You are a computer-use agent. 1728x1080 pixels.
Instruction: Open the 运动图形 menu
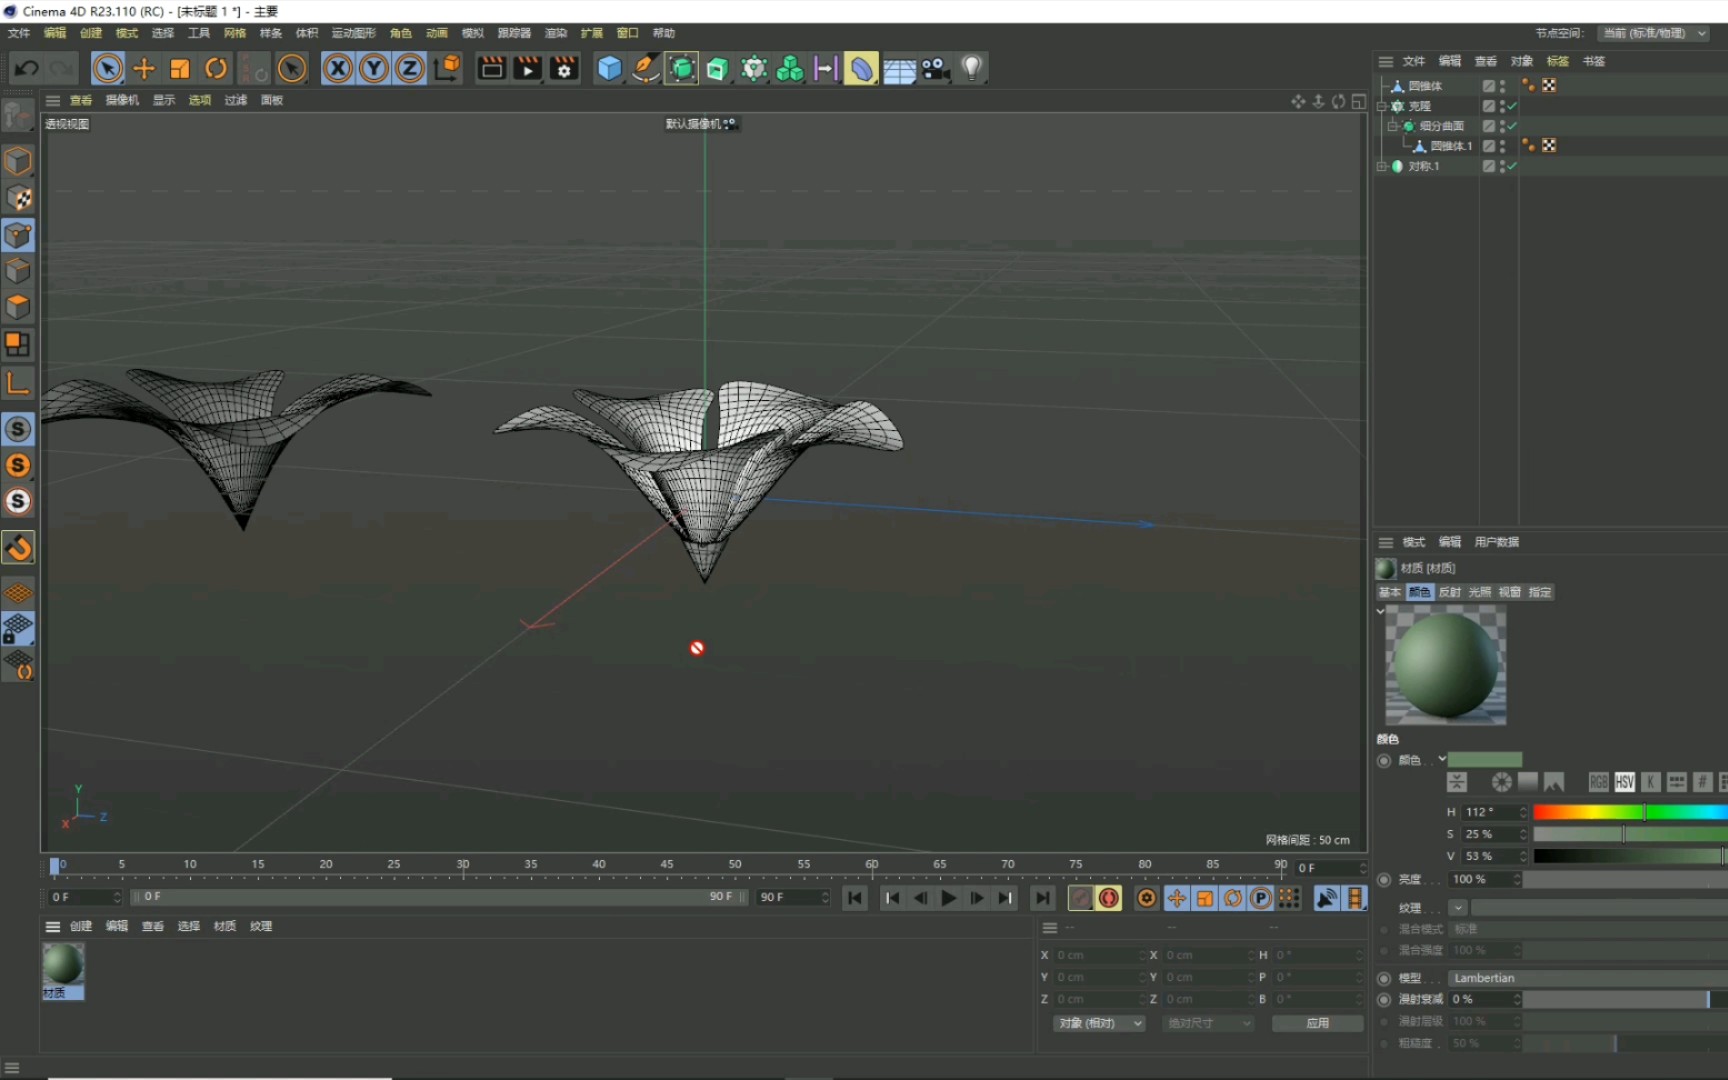353,33
